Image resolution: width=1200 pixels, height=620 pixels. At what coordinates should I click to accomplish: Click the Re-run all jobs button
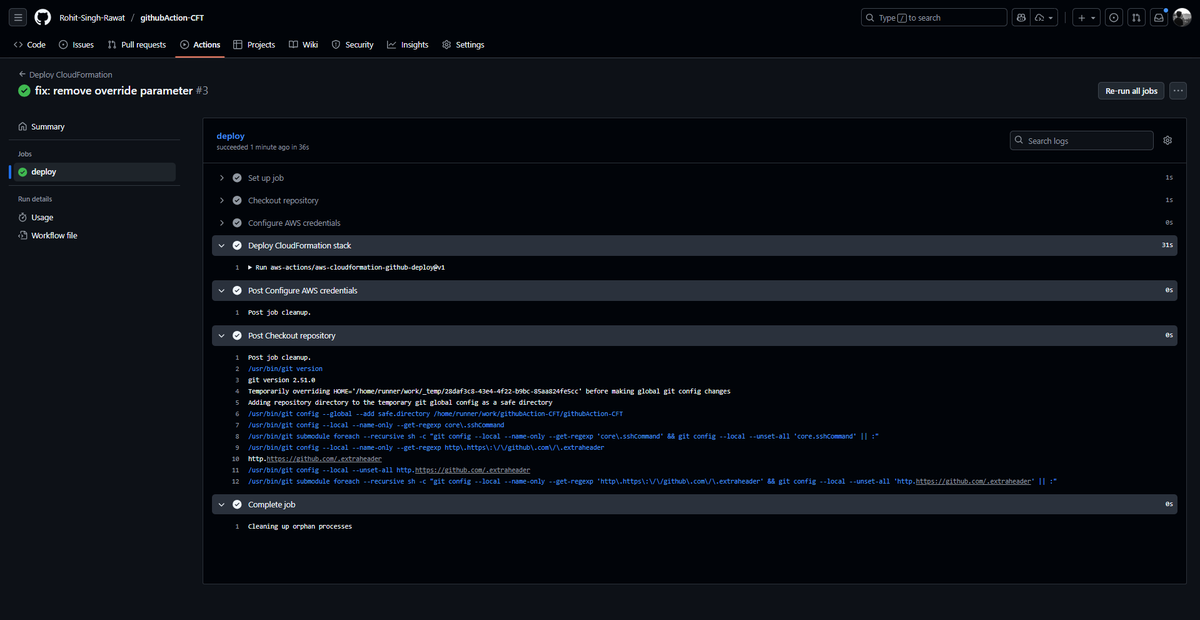click(1131, 90)
